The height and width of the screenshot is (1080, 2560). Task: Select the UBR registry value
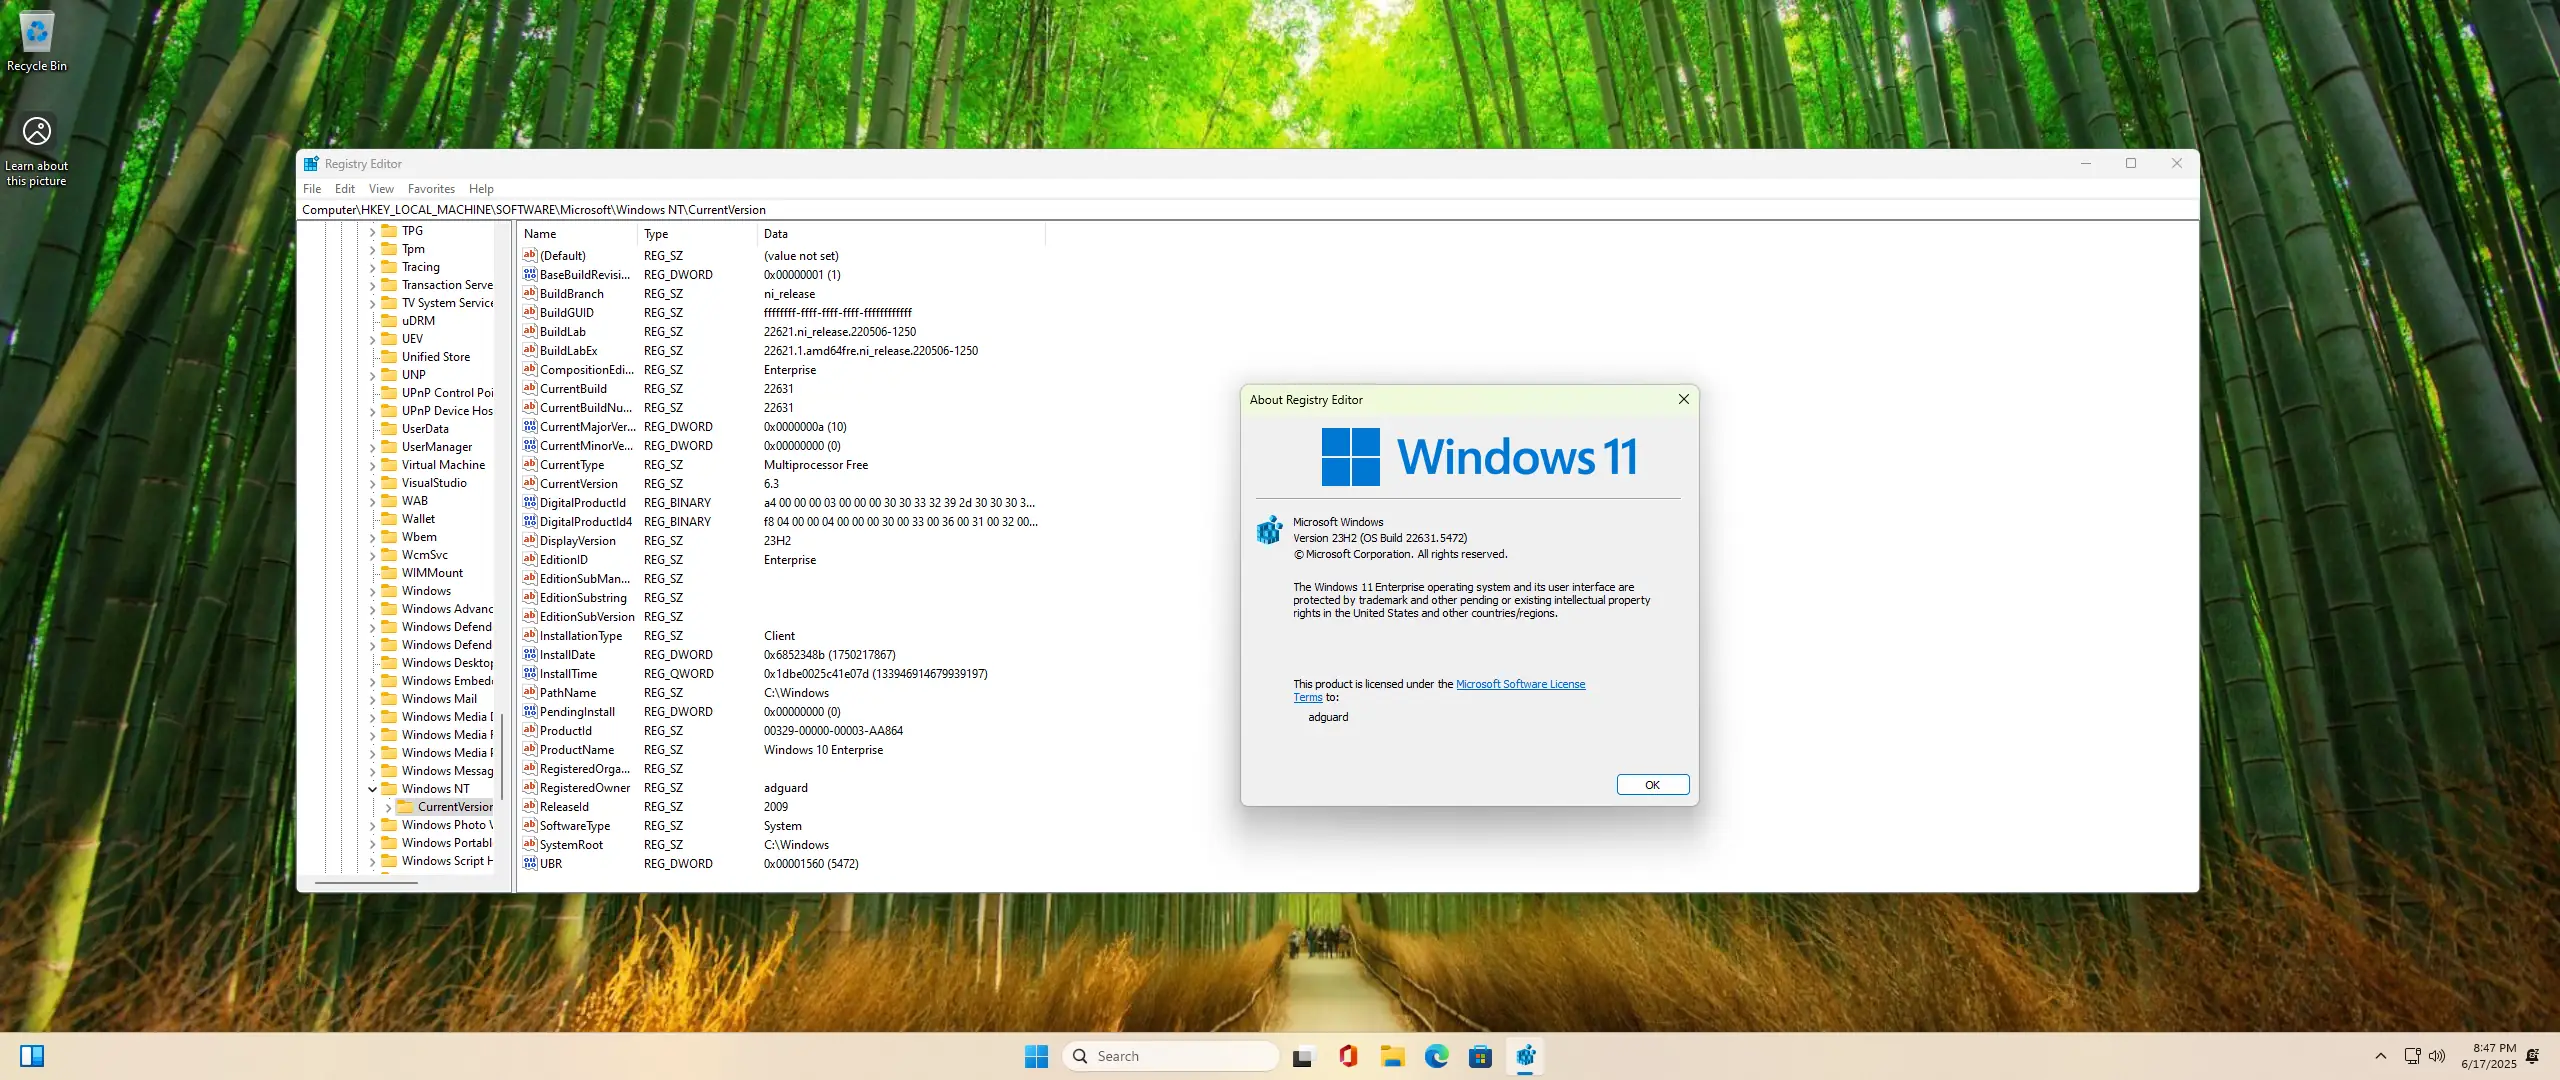tap(551, 864)
